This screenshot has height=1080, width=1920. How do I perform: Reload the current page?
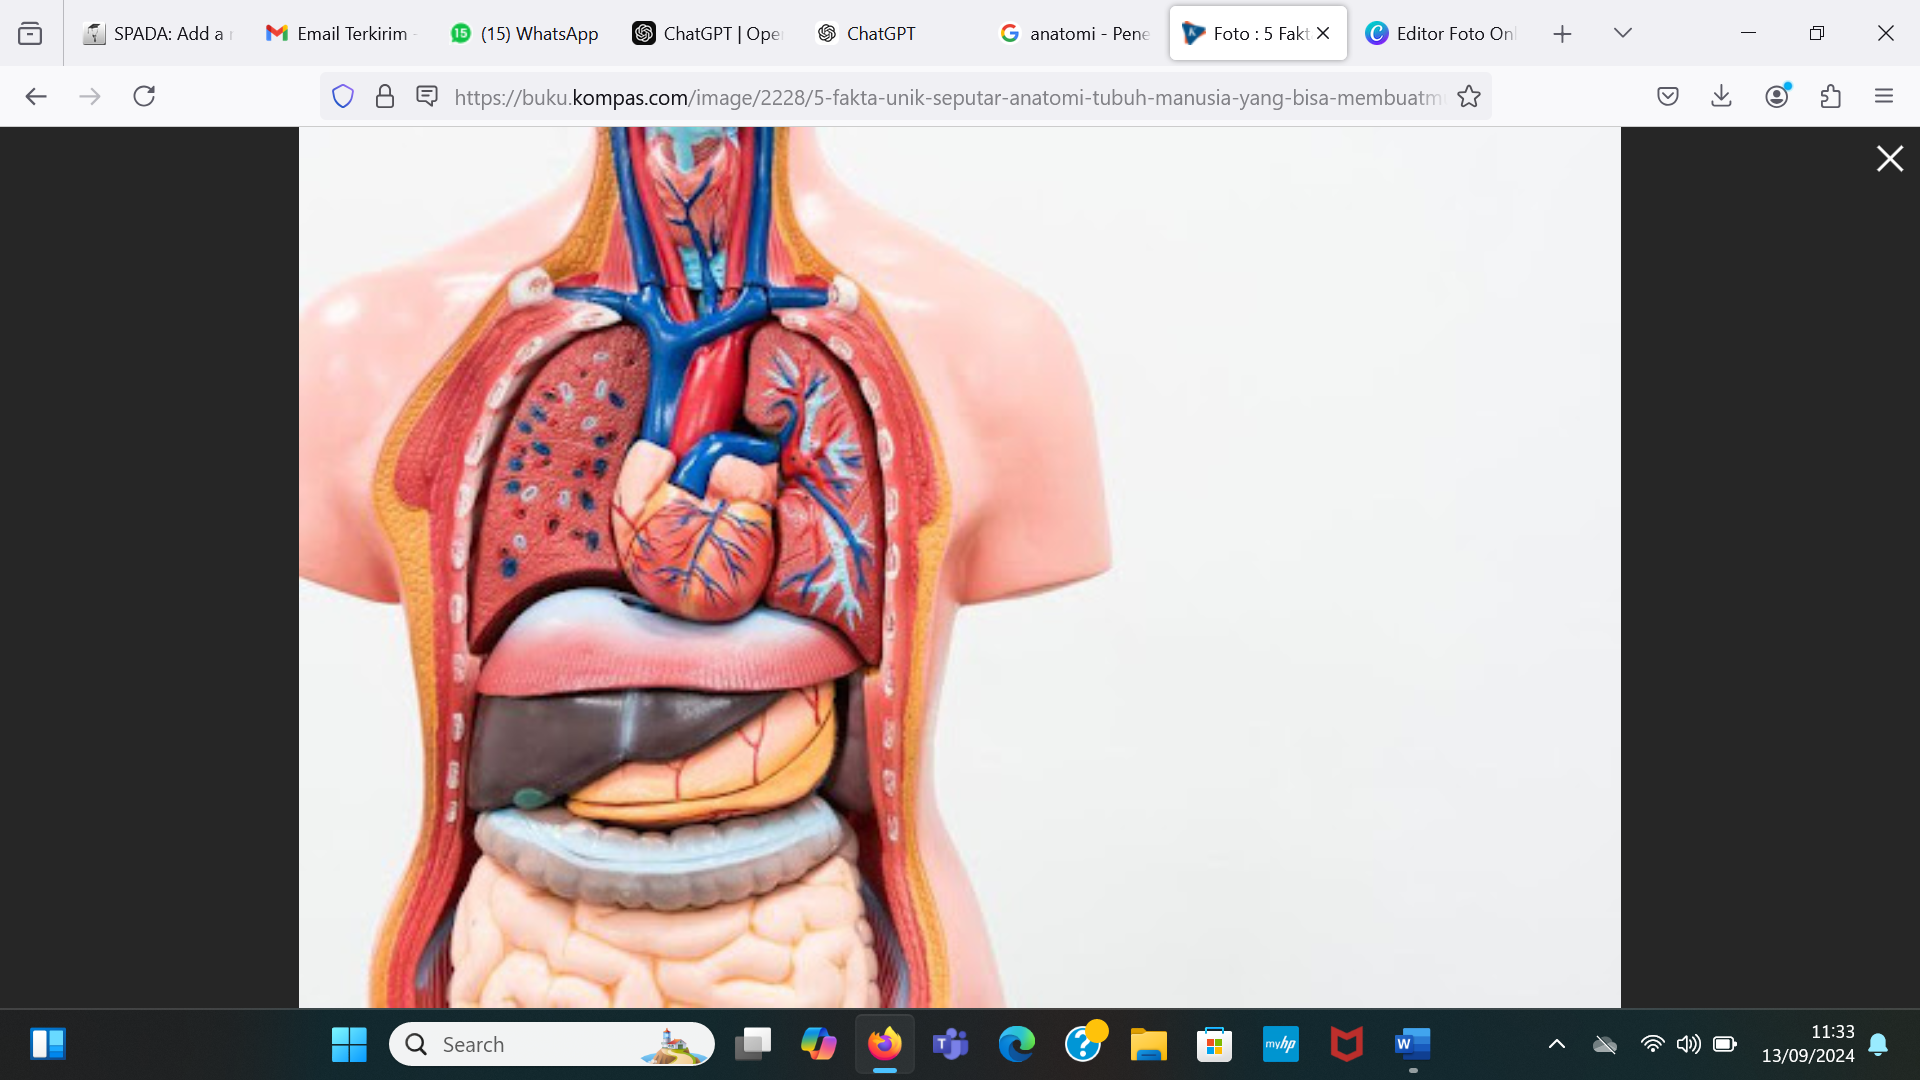tap(144, 97)
